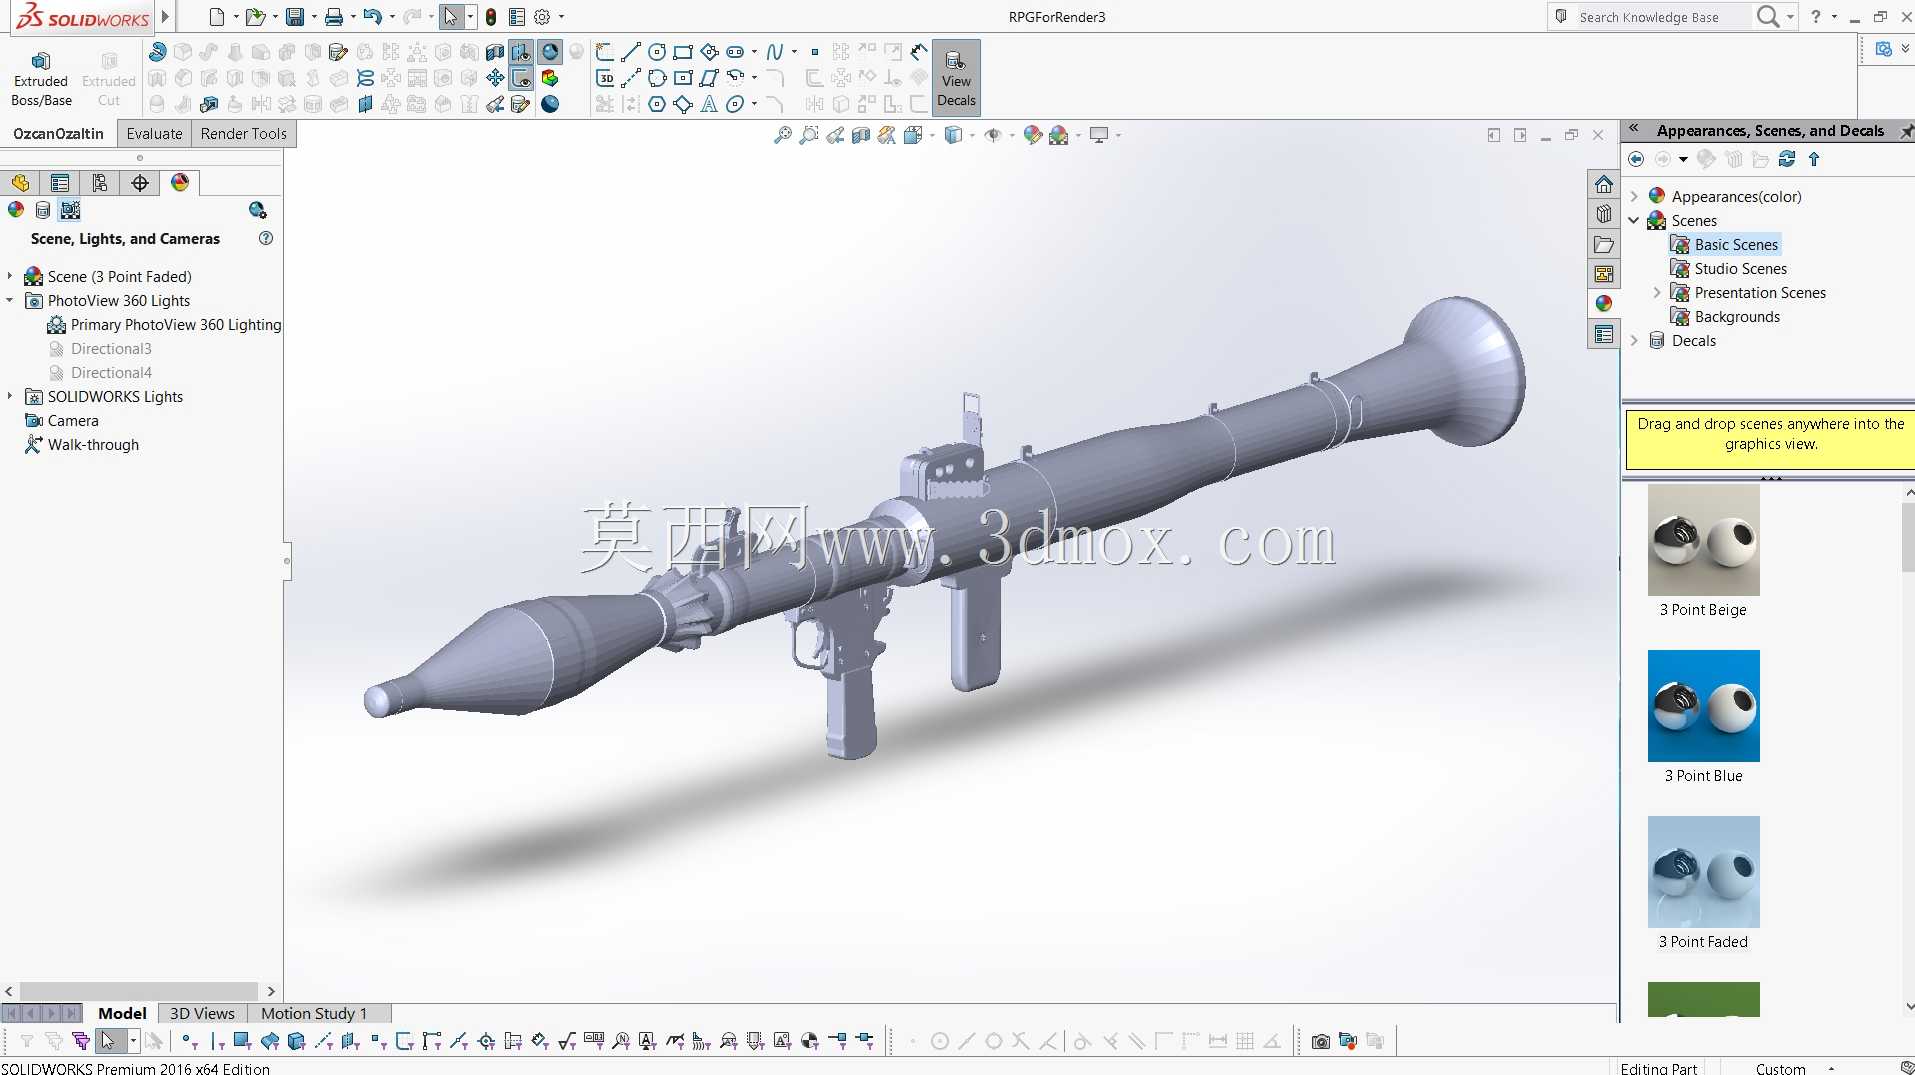1915x1075 pixels.
Task: Select the Directional4 light
Action: coord(111,373)
